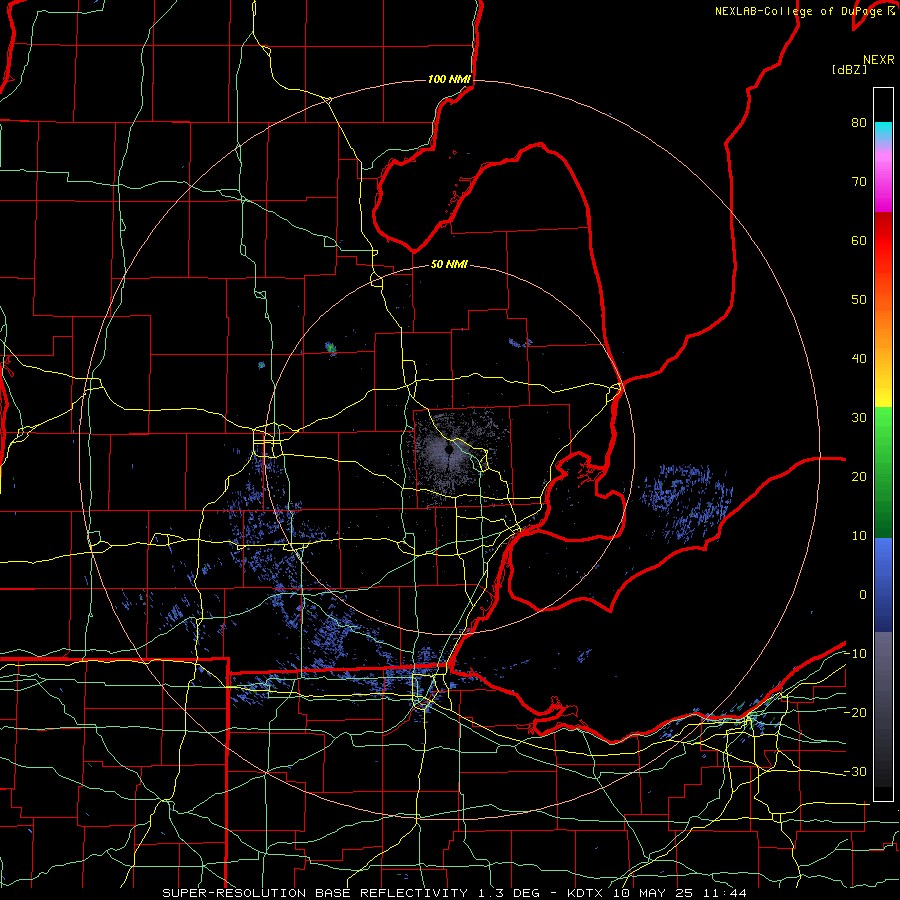Click the 60 dBZ scale value
900x900 pixels.
coord(859,240)
